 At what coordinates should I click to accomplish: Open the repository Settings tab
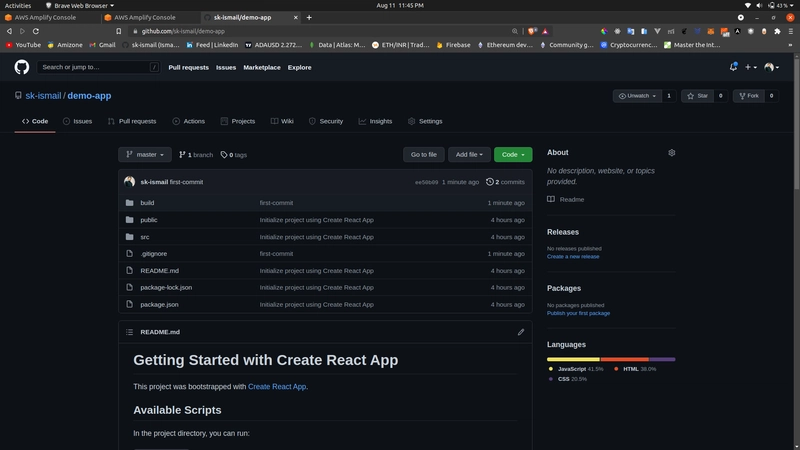[425, 121]
